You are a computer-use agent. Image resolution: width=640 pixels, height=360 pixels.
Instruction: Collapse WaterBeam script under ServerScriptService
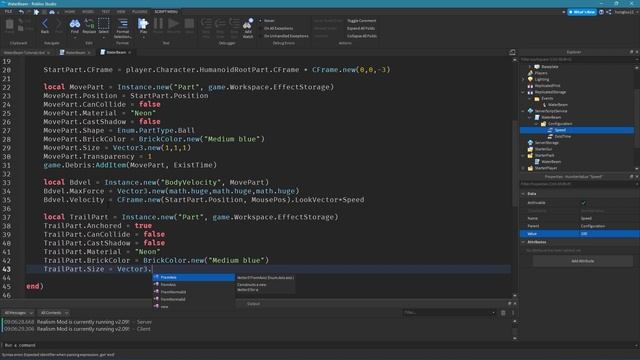pos(529,118)
